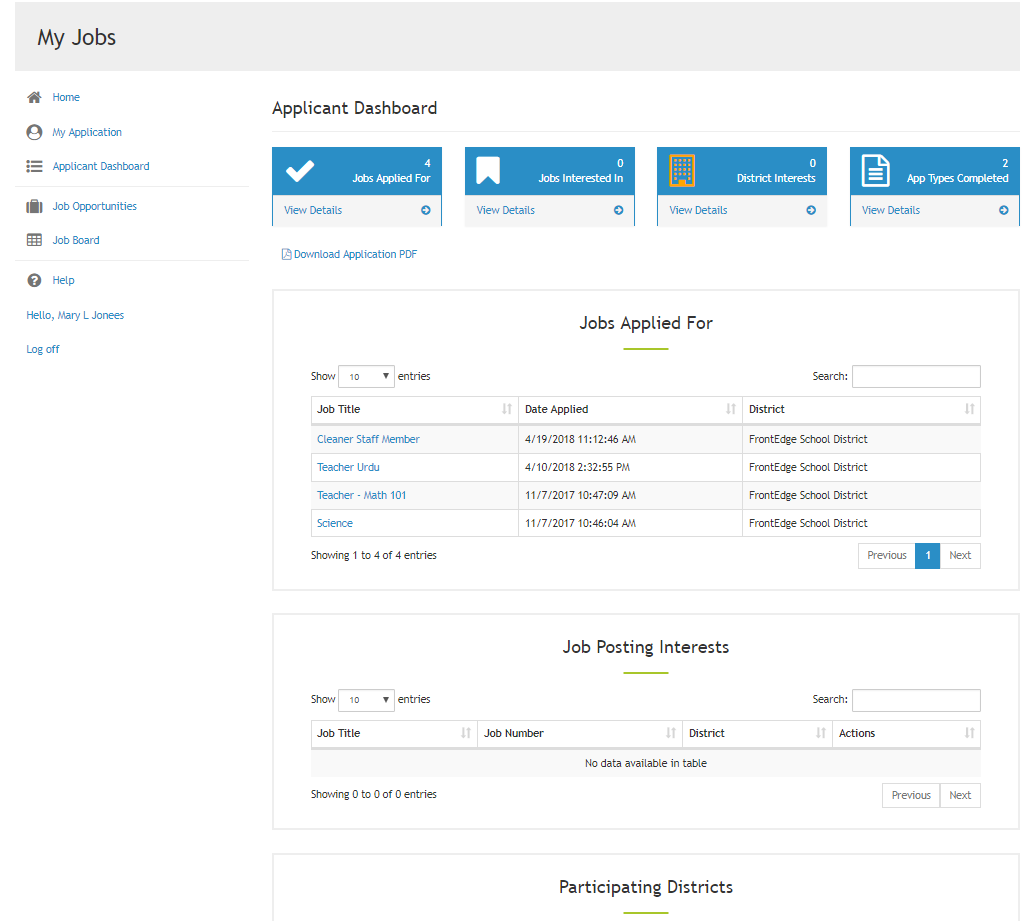This screenshot has width=1032, height=921.
Task: Click the checkmark icon on Jobs Applied For card
Action: (x=300, y=170)
